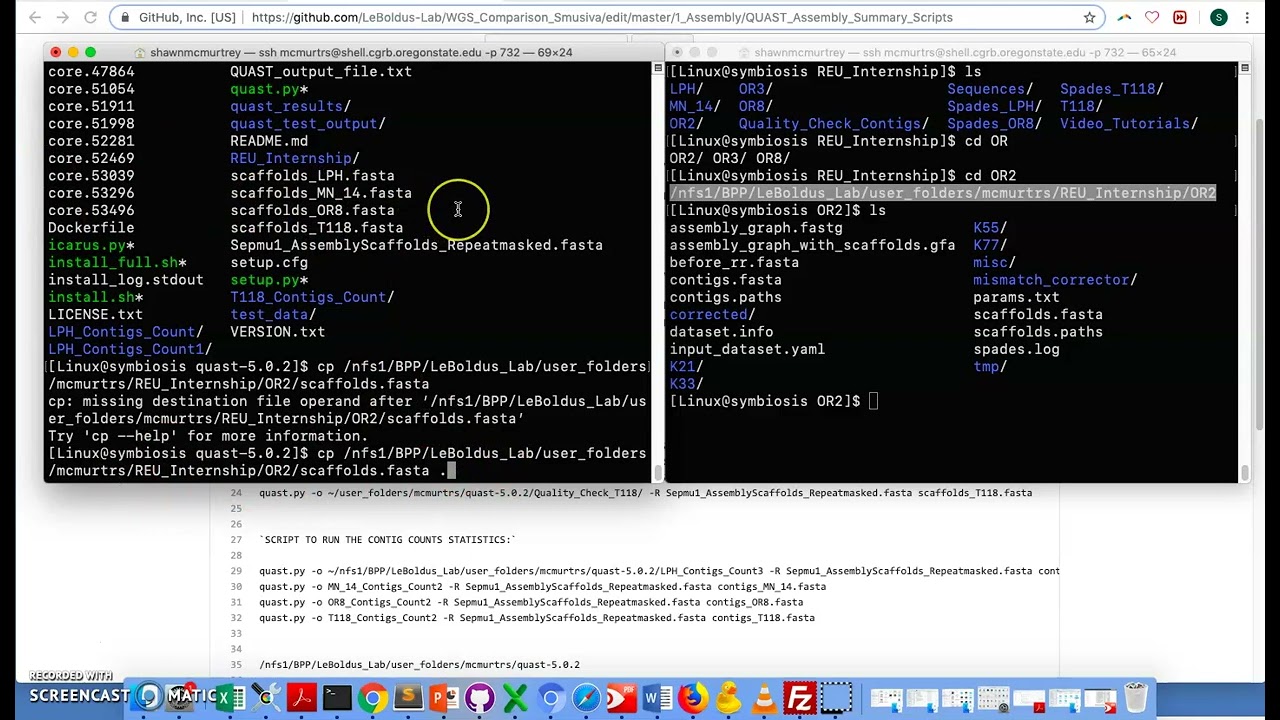Click SCRIPT TO RUN THE CONTIG COUNTS text
Screen dimensions: 1280x720
(x=387, y=540)
